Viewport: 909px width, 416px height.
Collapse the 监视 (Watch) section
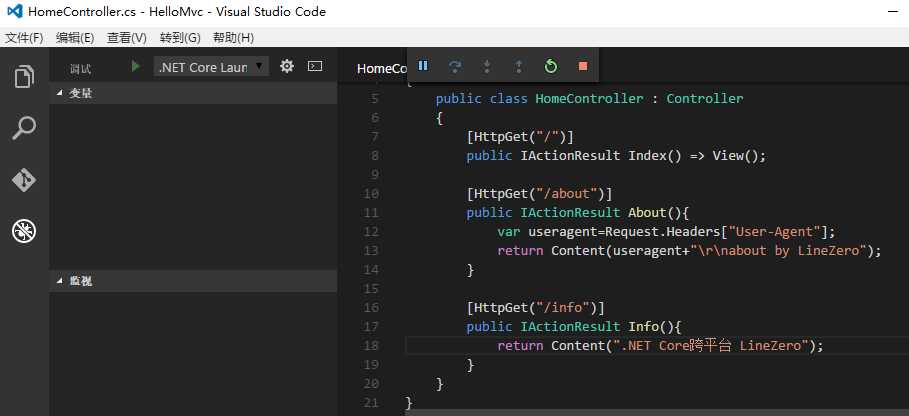[193, 281]
